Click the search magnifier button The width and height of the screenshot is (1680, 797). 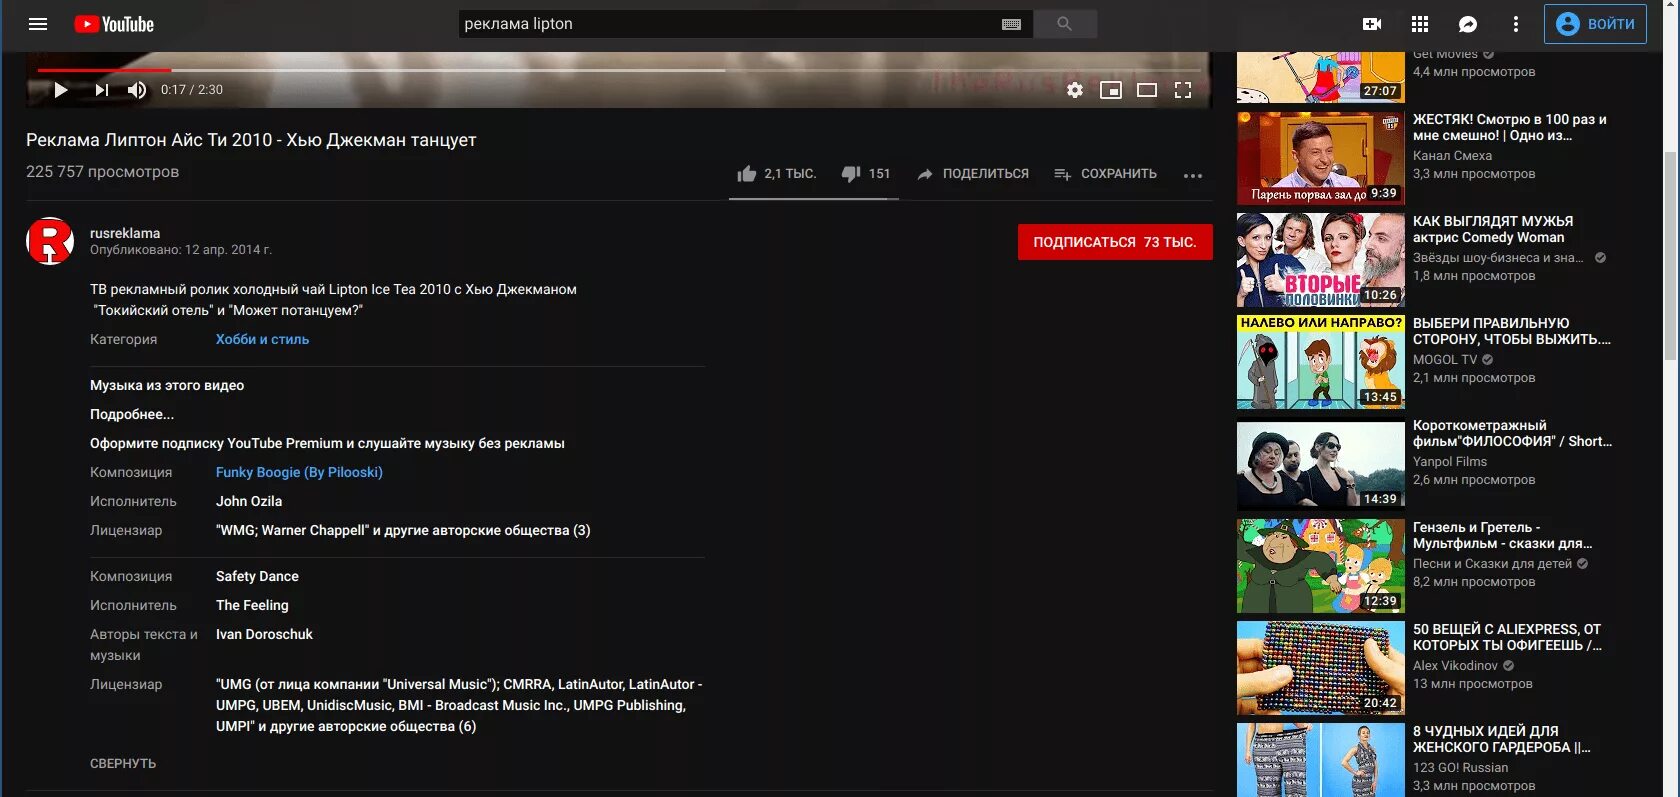[1064, 24]
